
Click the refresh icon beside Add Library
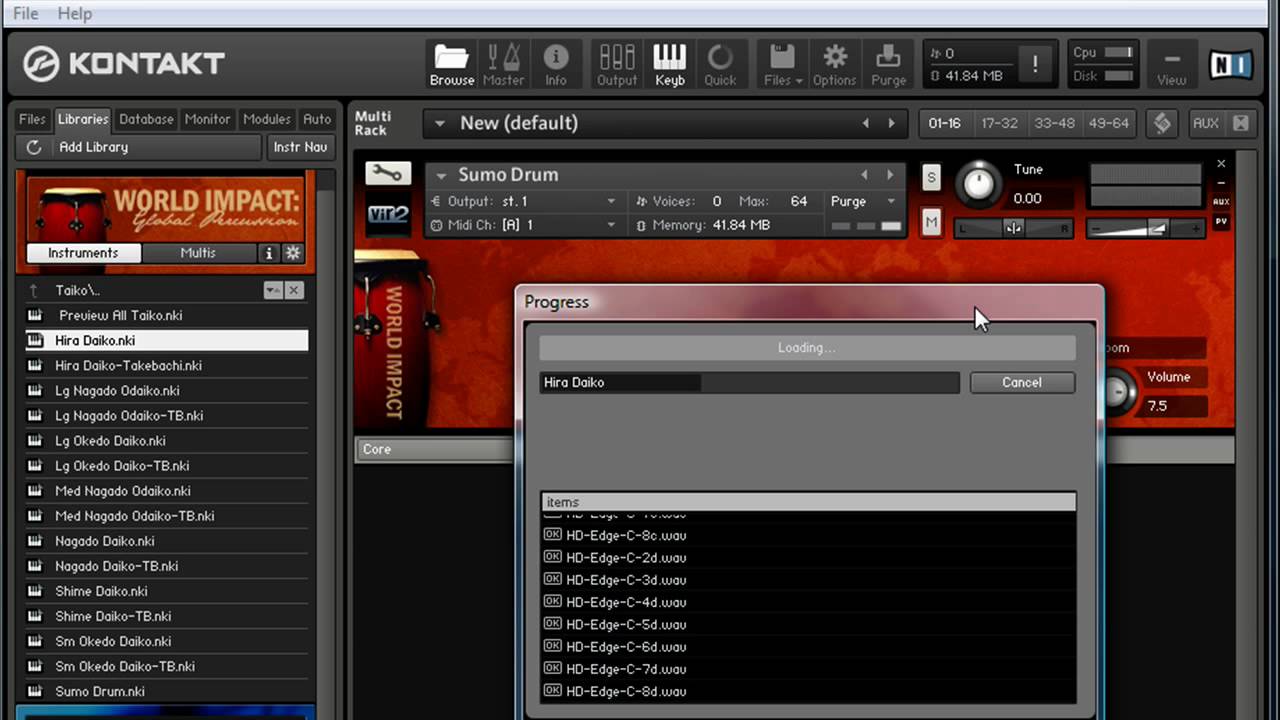tap(34, 147)
